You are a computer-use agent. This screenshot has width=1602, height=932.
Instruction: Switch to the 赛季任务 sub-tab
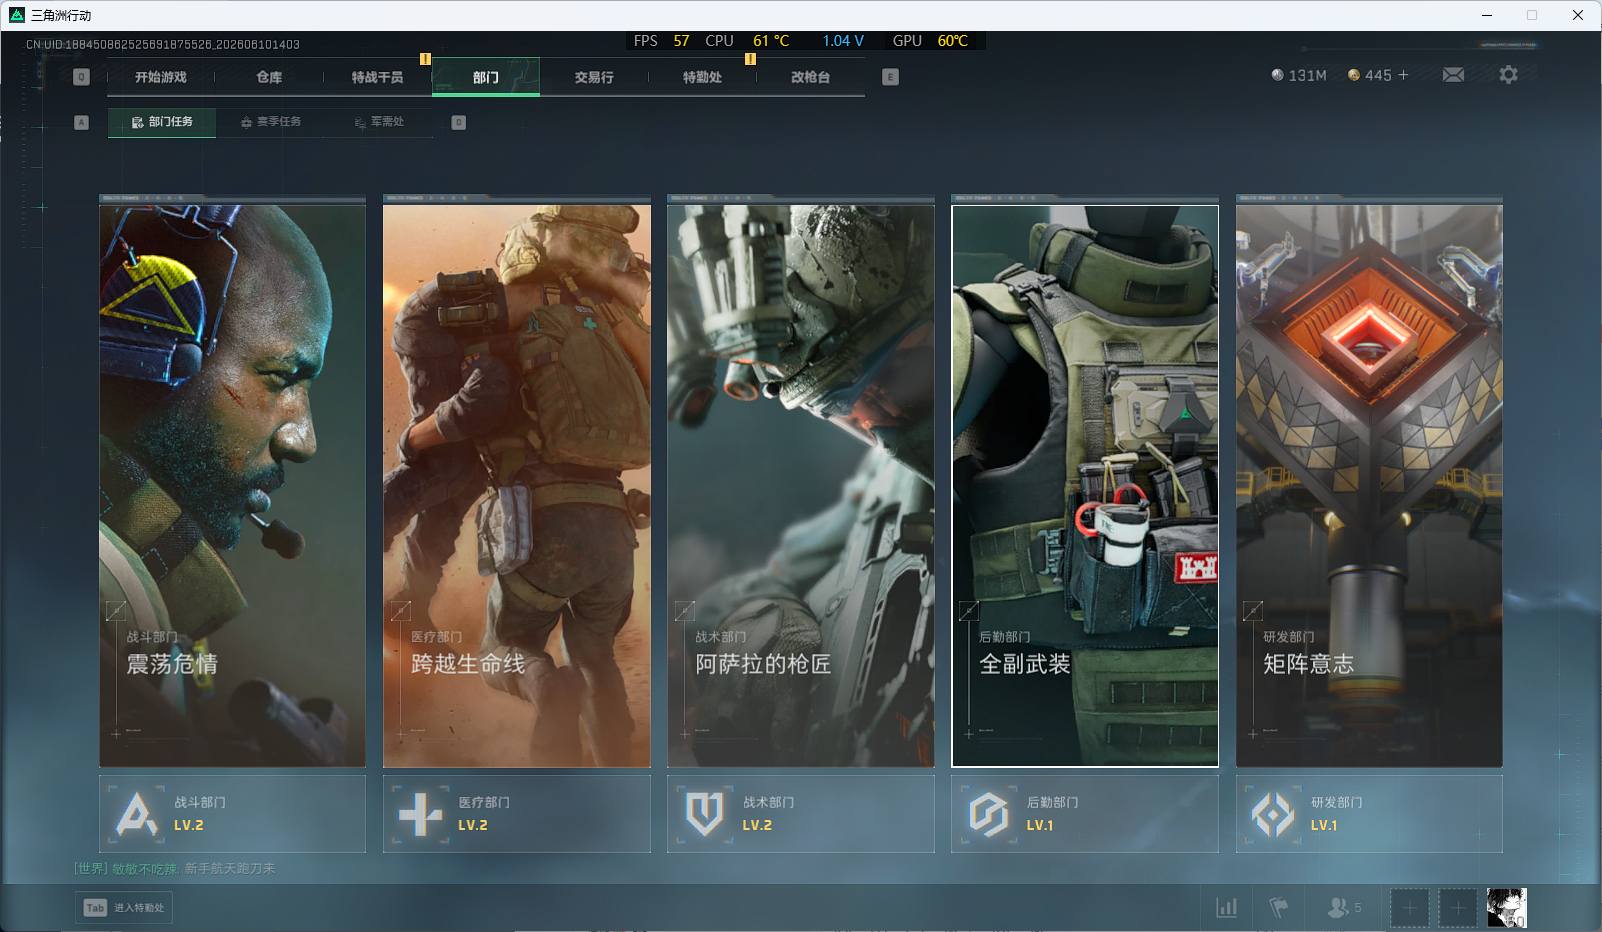271,122
